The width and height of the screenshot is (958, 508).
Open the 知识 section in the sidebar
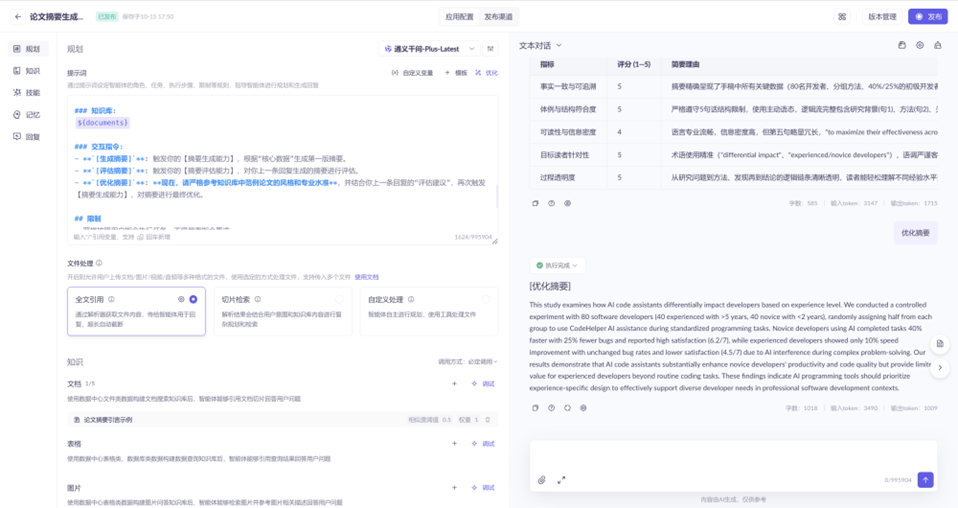tap(27, 71)
